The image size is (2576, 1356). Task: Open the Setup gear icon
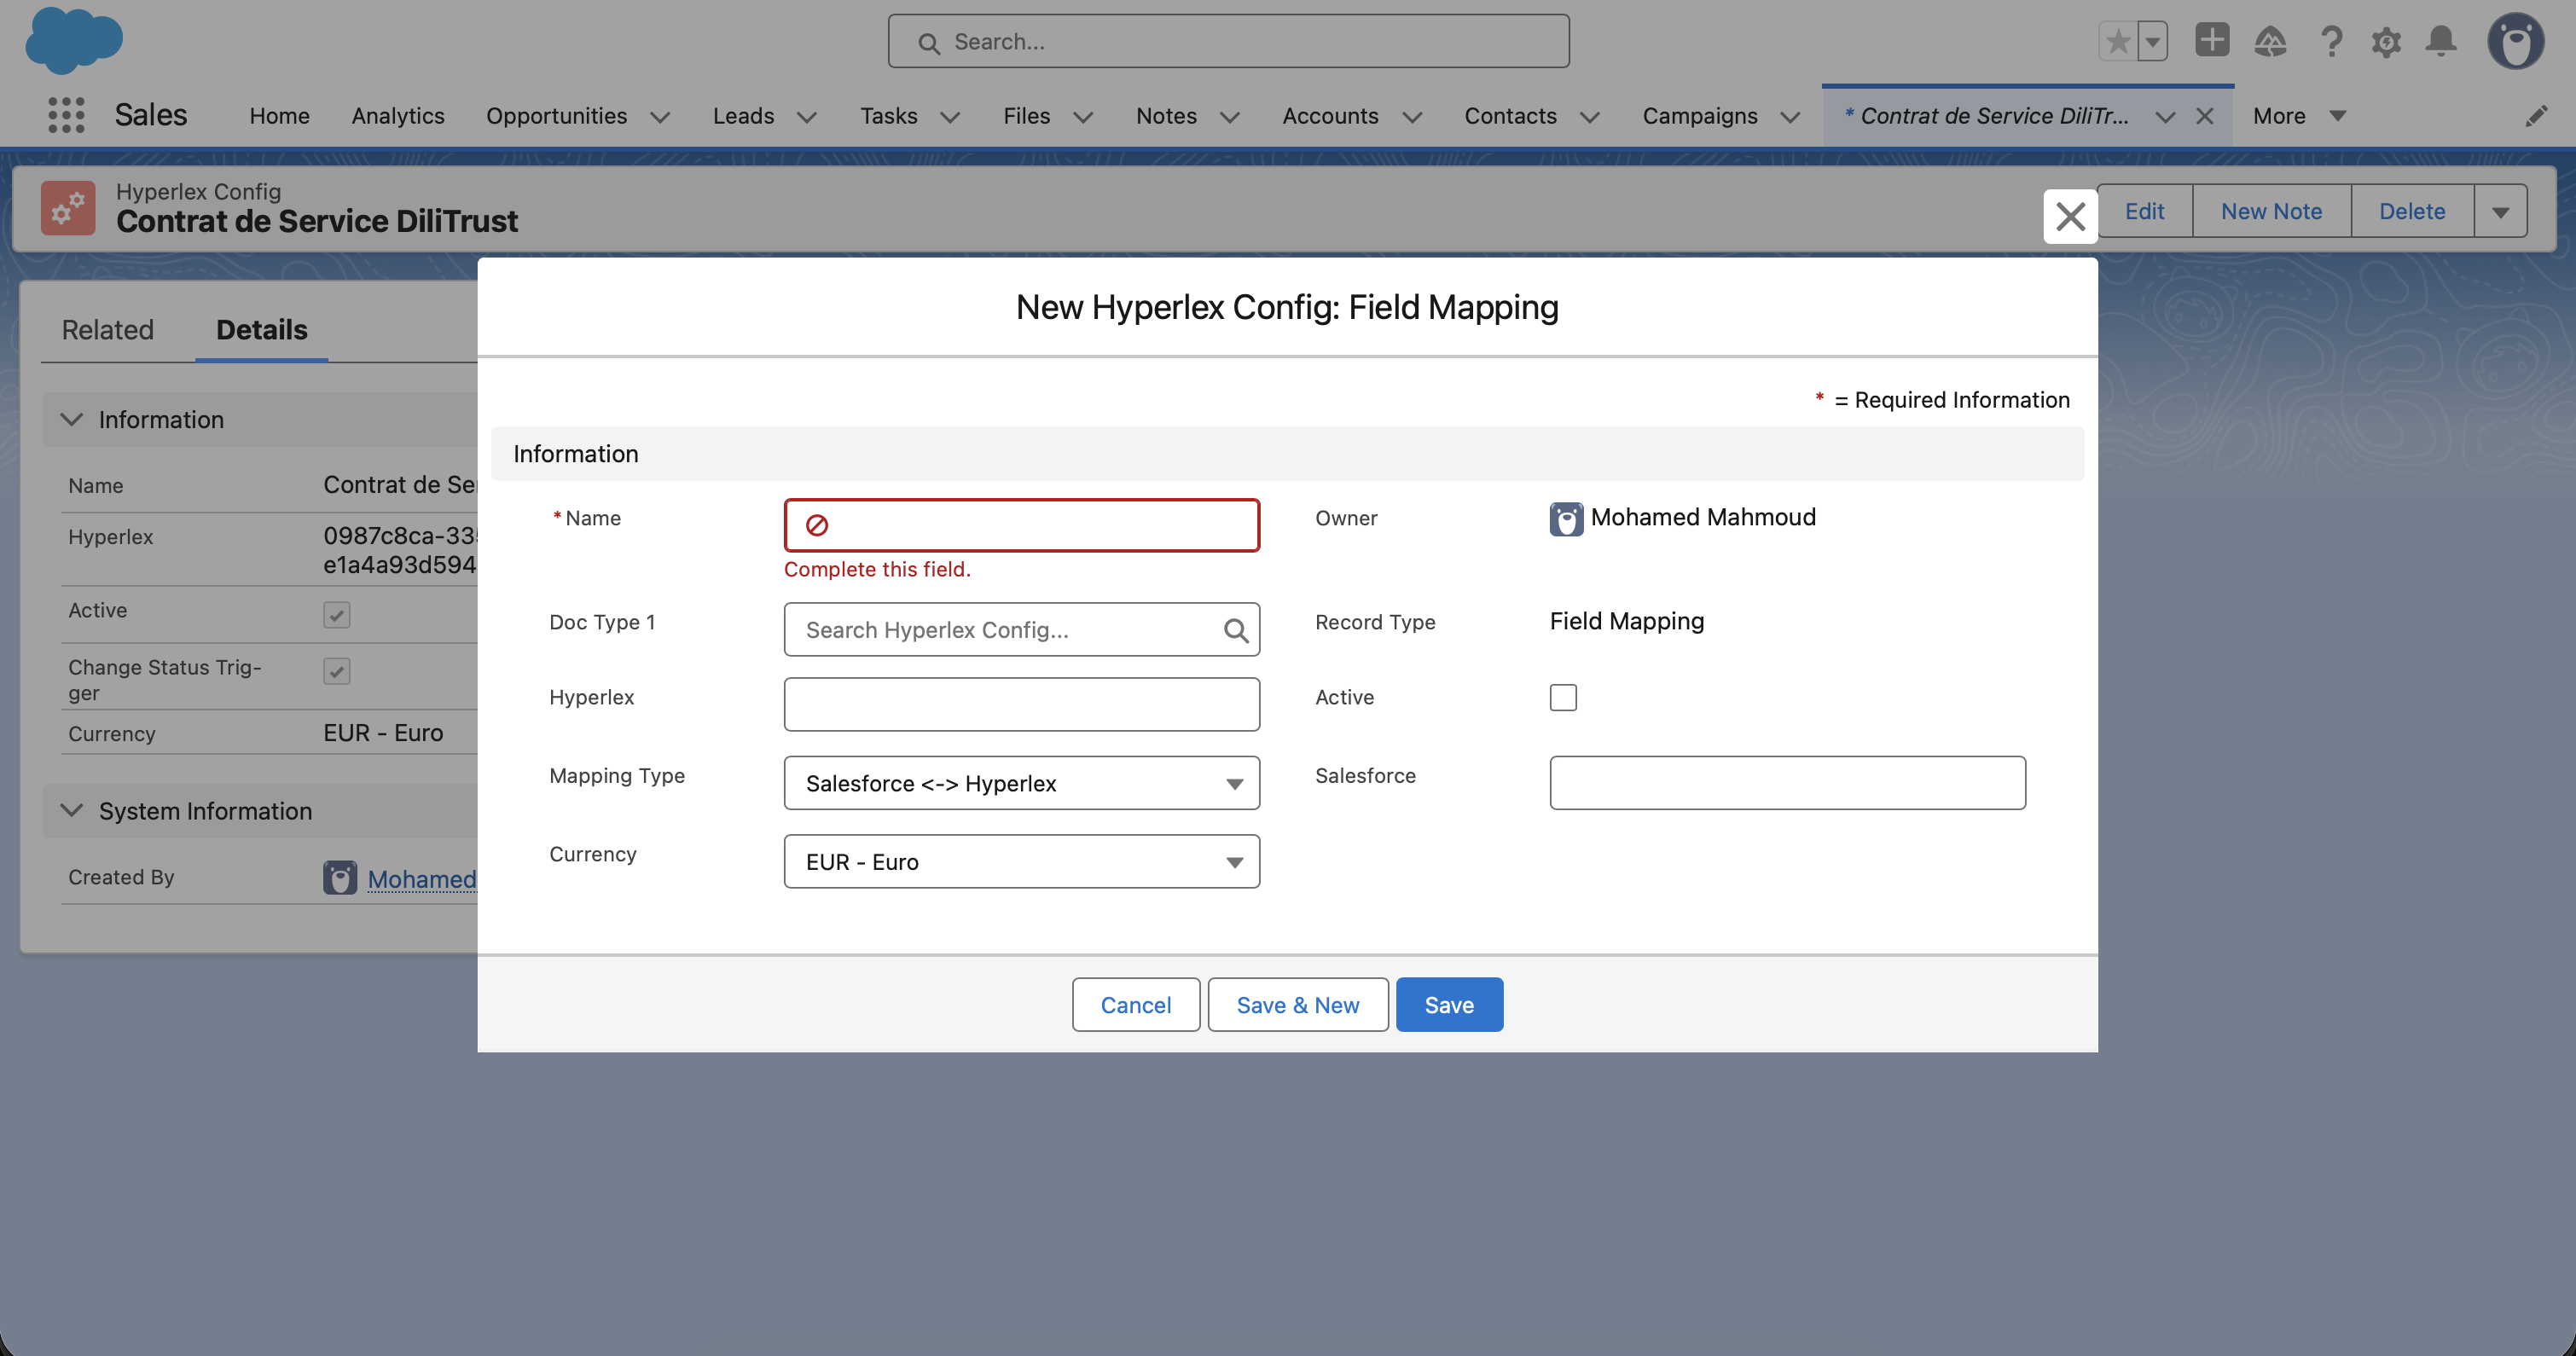2386,41
